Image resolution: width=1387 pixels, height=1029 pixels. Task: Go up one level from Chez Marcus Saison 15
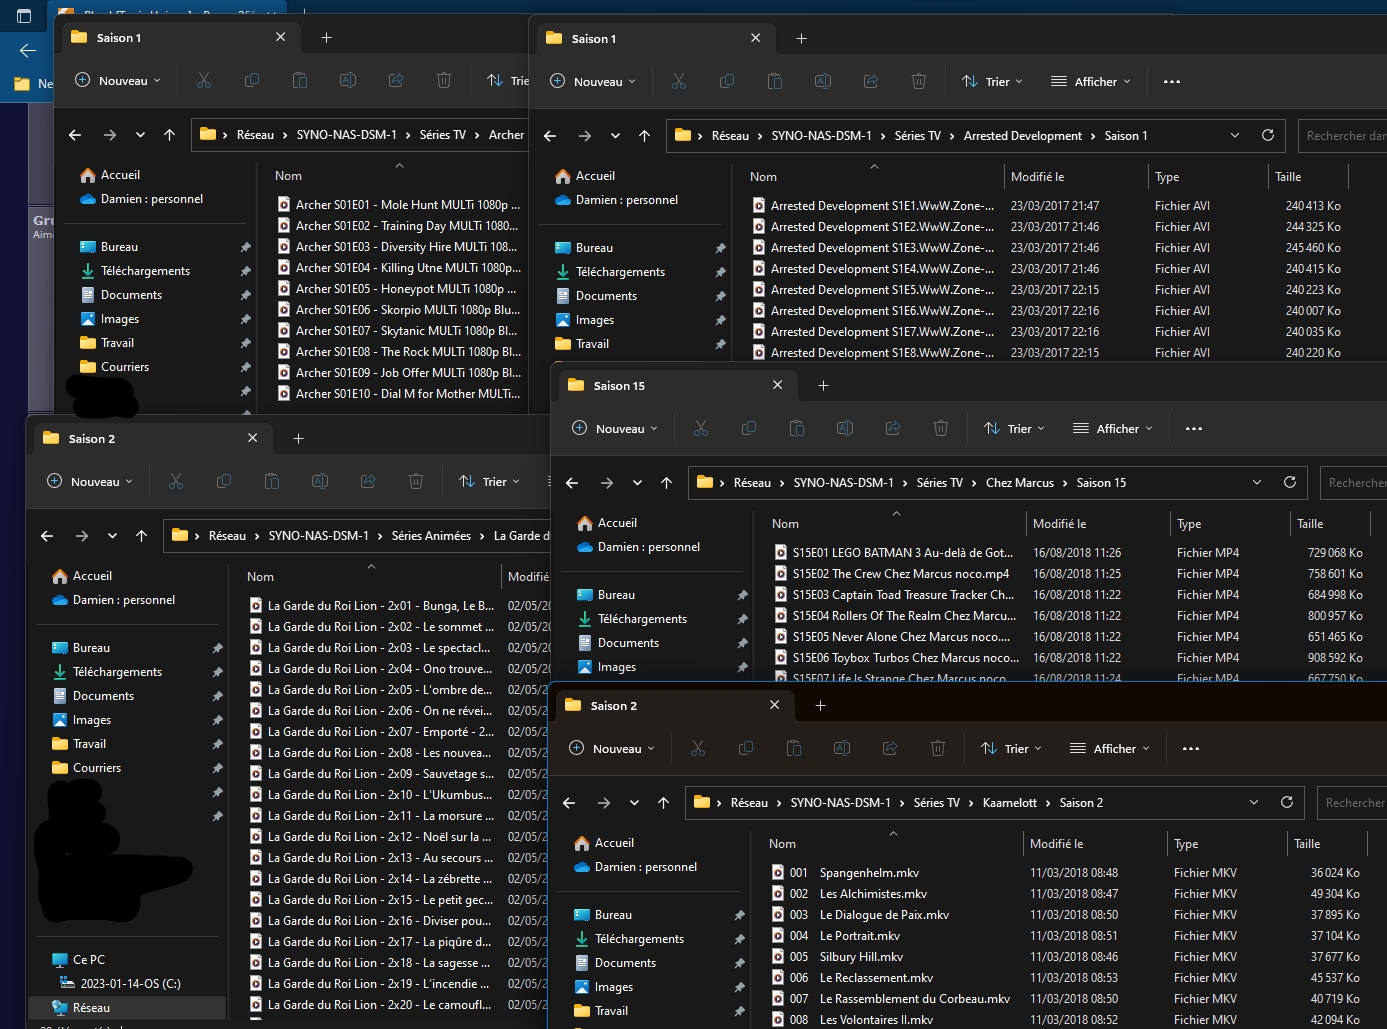tap(666, 483)
